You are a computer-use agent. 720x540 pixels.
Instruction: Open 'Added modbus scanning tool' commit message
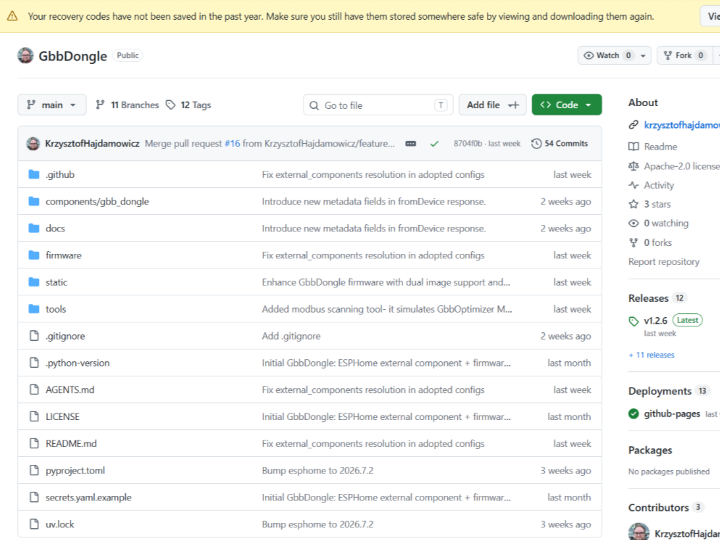(x=387, y=309)
